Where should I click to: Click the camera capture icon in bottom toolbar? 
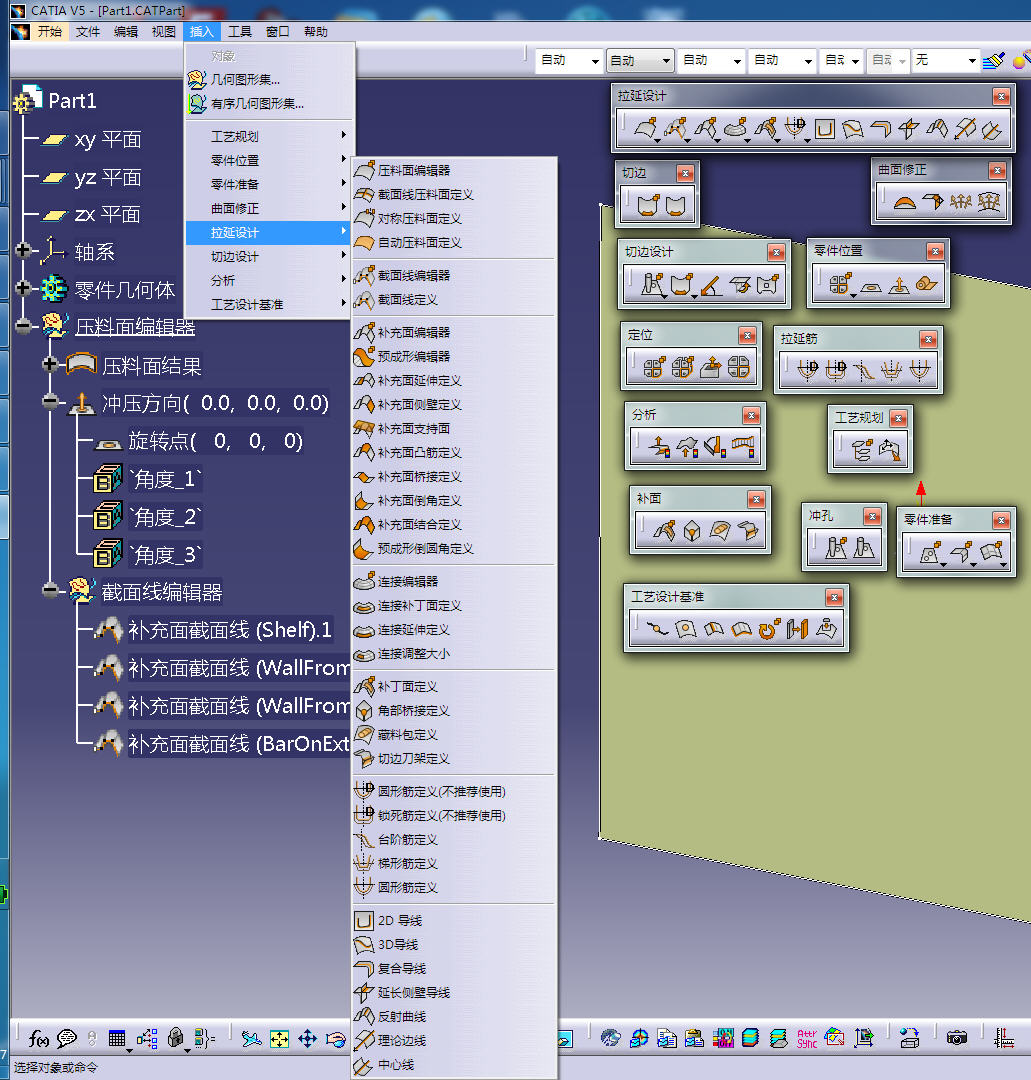tap(957, 1038)
